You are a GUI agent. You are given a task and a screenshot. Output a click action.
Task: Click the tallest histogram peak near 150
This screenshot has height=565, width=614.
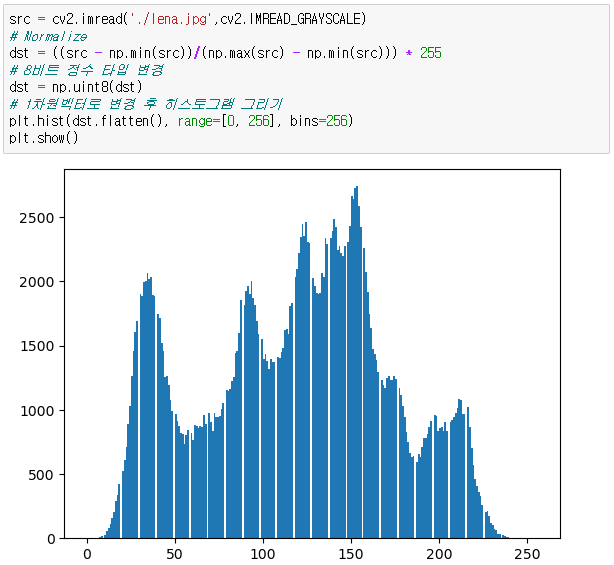(x=355, y=362)
